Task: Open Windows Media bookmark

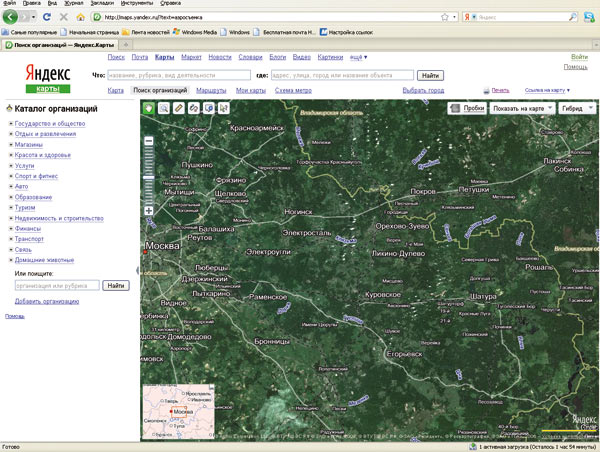Action: click(x=195, y=32)
